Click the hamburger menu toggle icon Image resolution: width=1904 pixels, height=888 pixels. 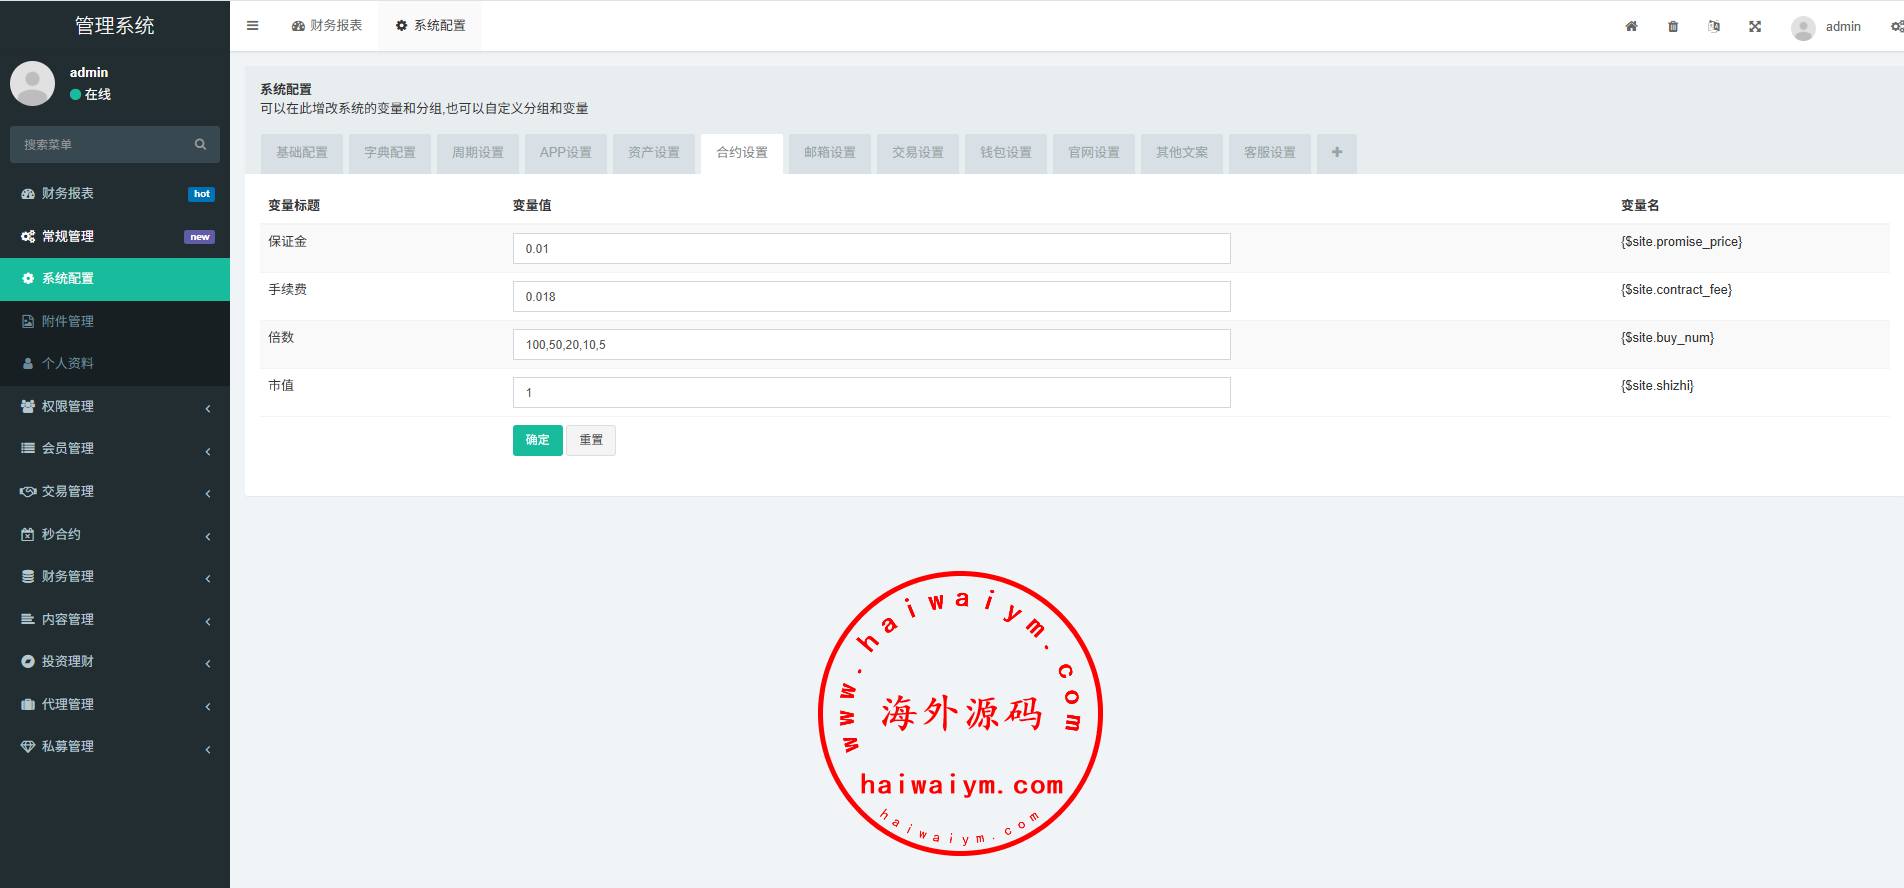(252, 26)
